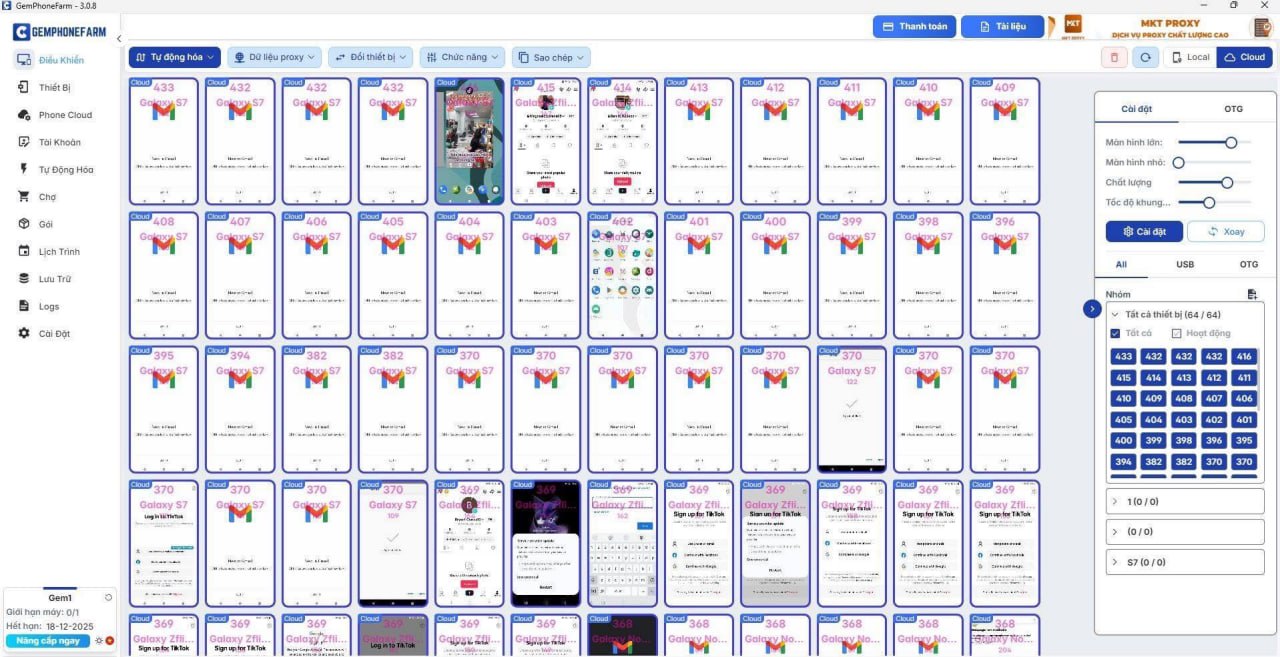Select phone screen thumbnail 401

pos(699,275)
